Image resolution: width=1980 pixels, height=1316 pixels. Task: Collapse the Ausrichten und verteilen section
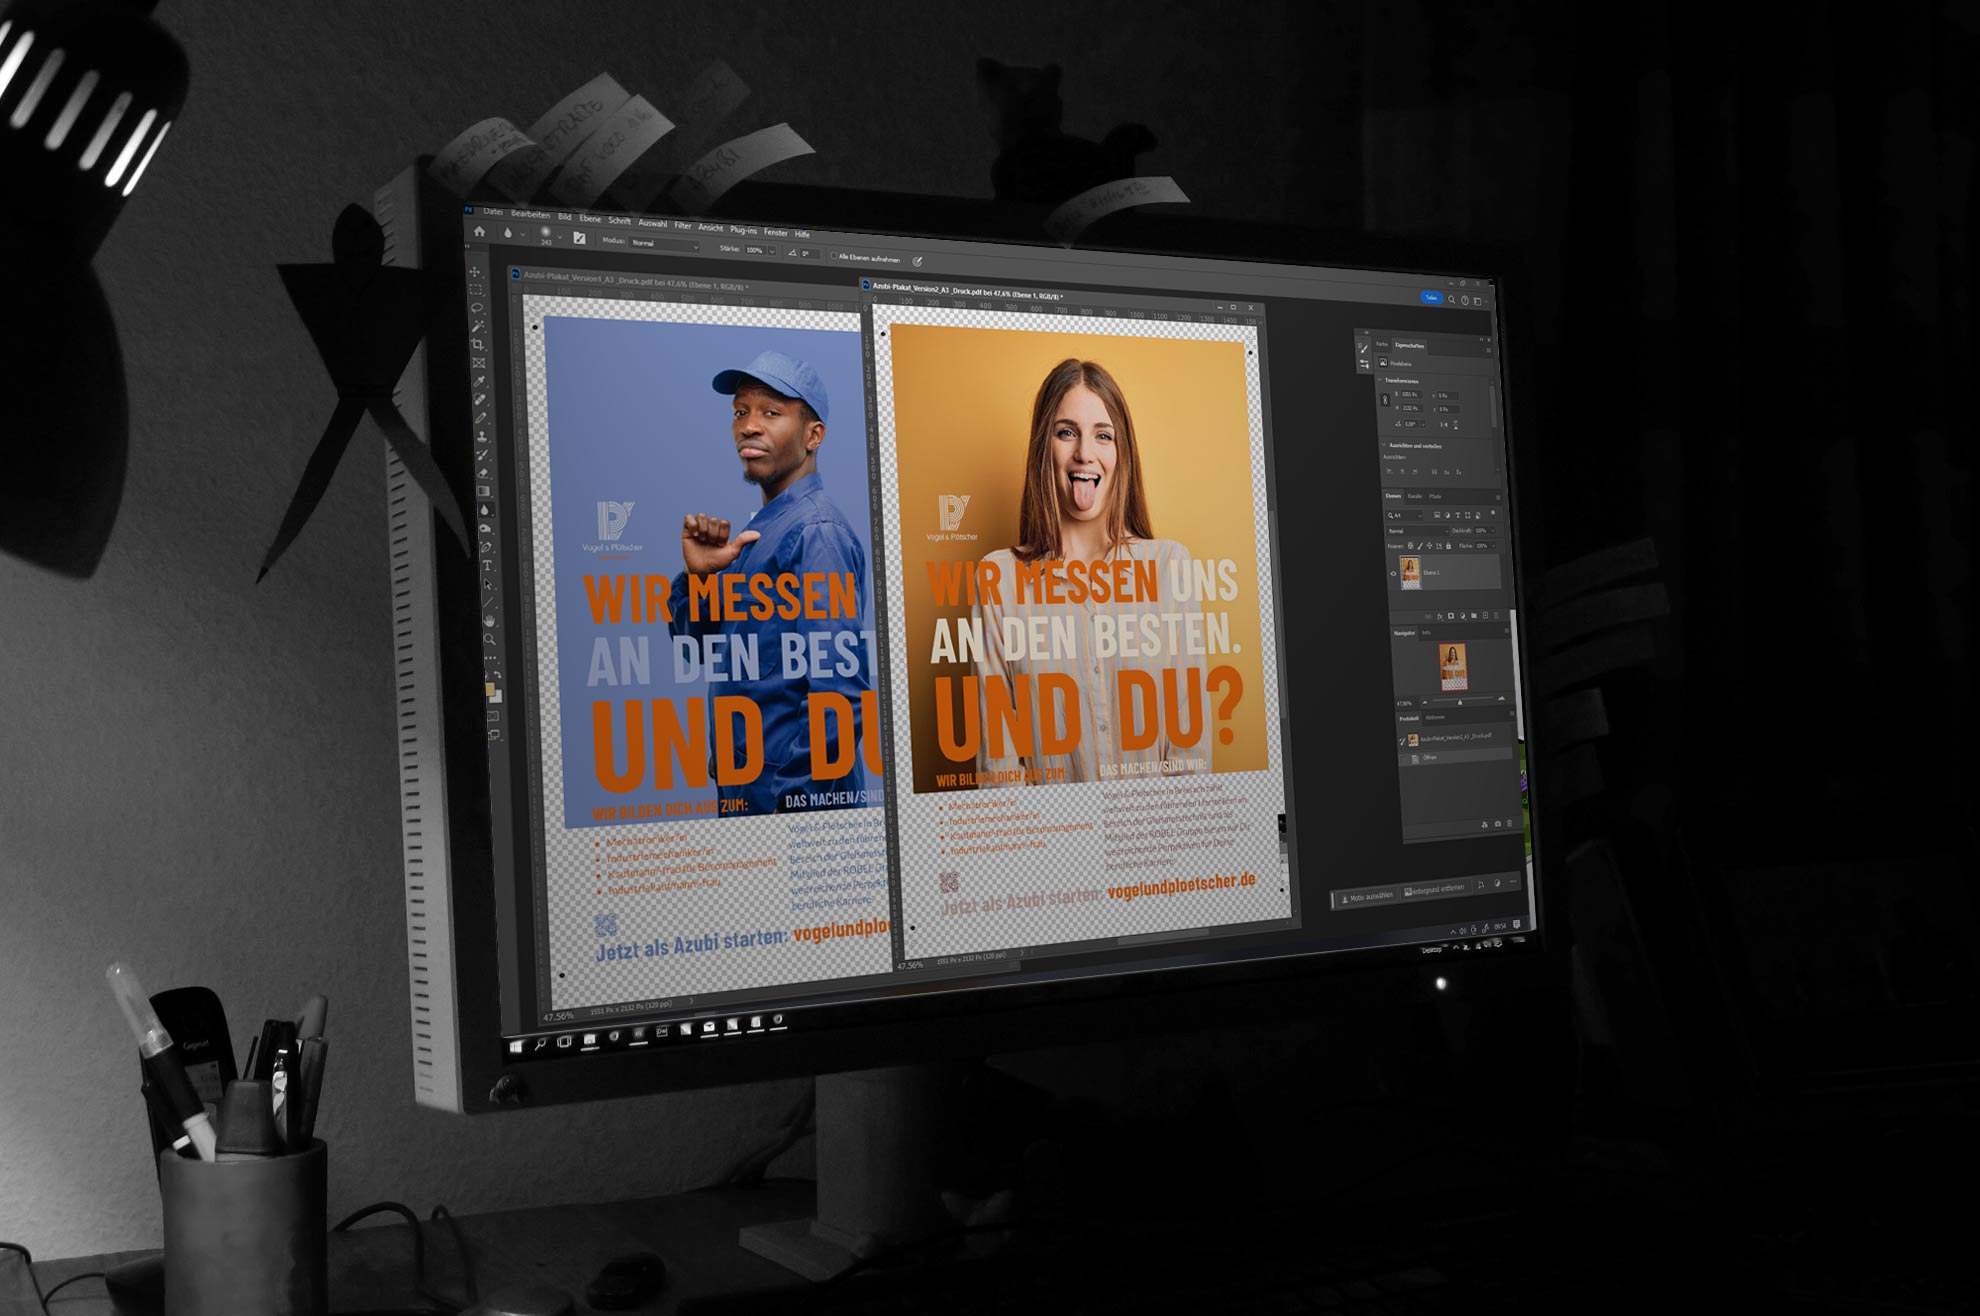1384,445
